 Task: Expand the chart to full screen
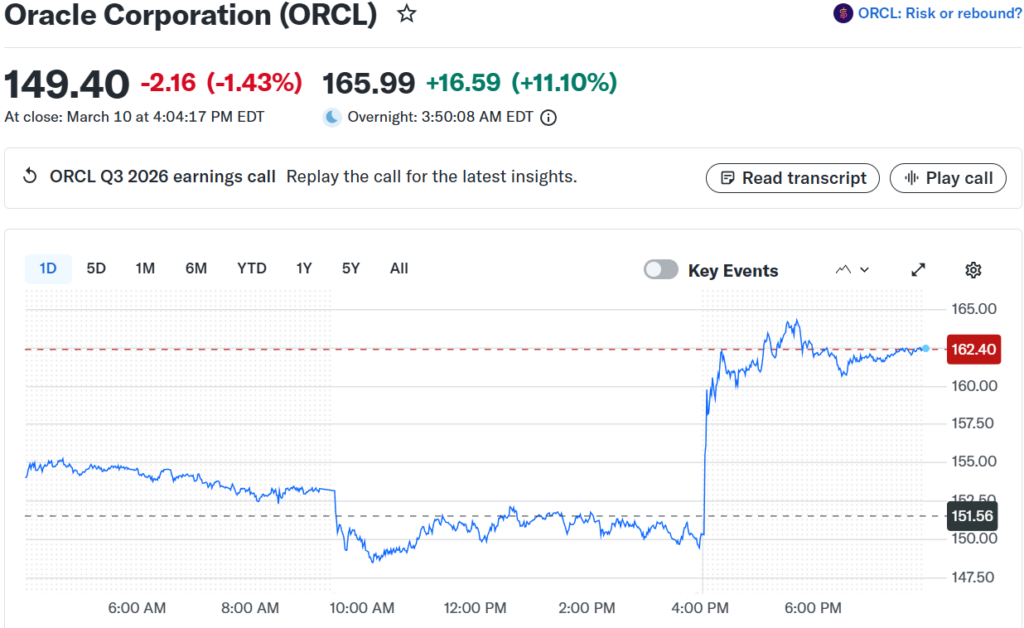click(918, 270)
